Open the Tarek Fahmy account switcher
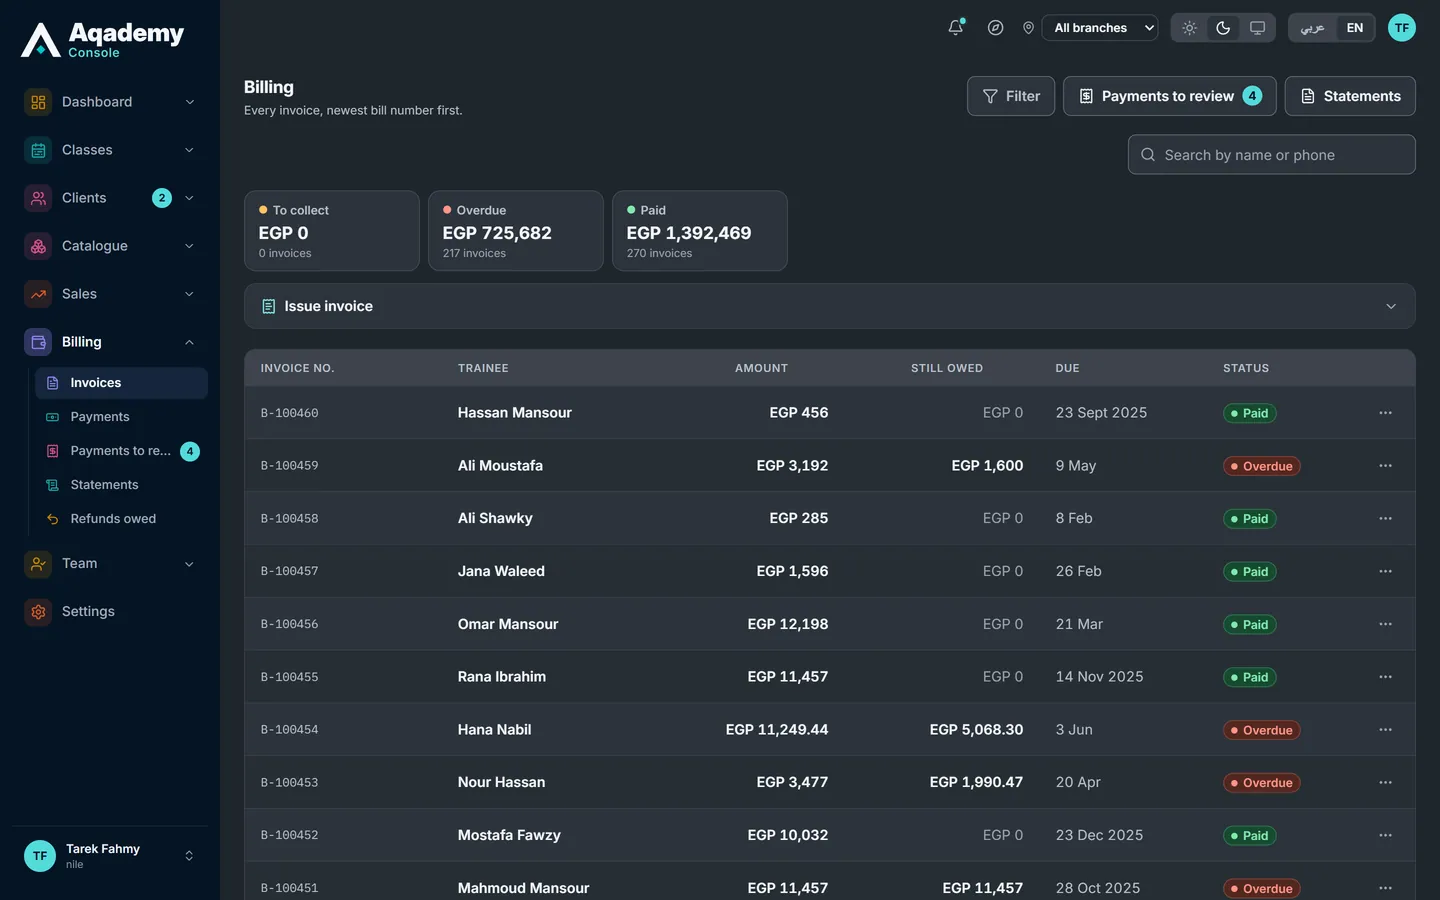 pyautogui.click(x=110, y=856)
